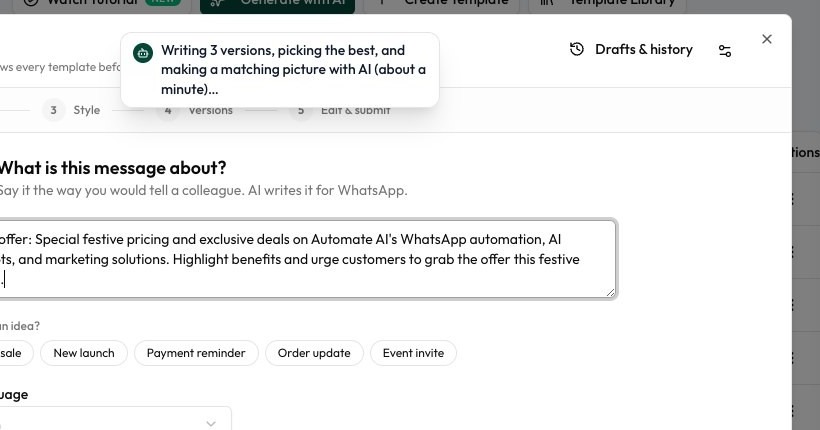The height and width of the screenshot is (430, 820).
Task: Open the second three-dot row menu at right edge
Action: (x=793, y=252)
